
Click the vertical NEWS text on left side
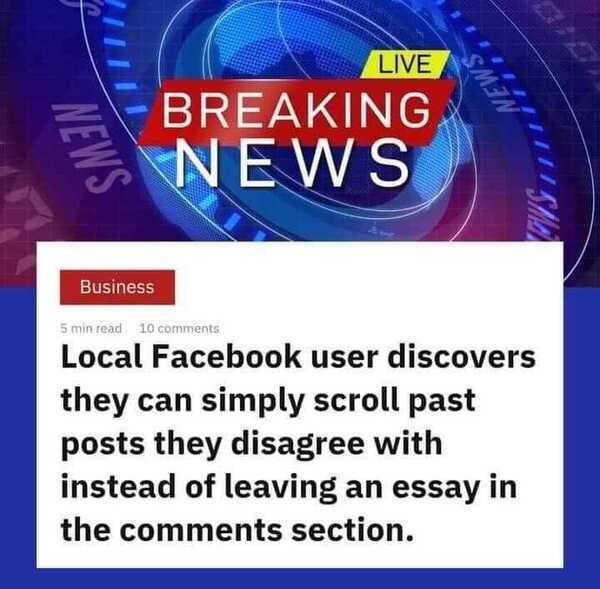(x=90, y=147)
